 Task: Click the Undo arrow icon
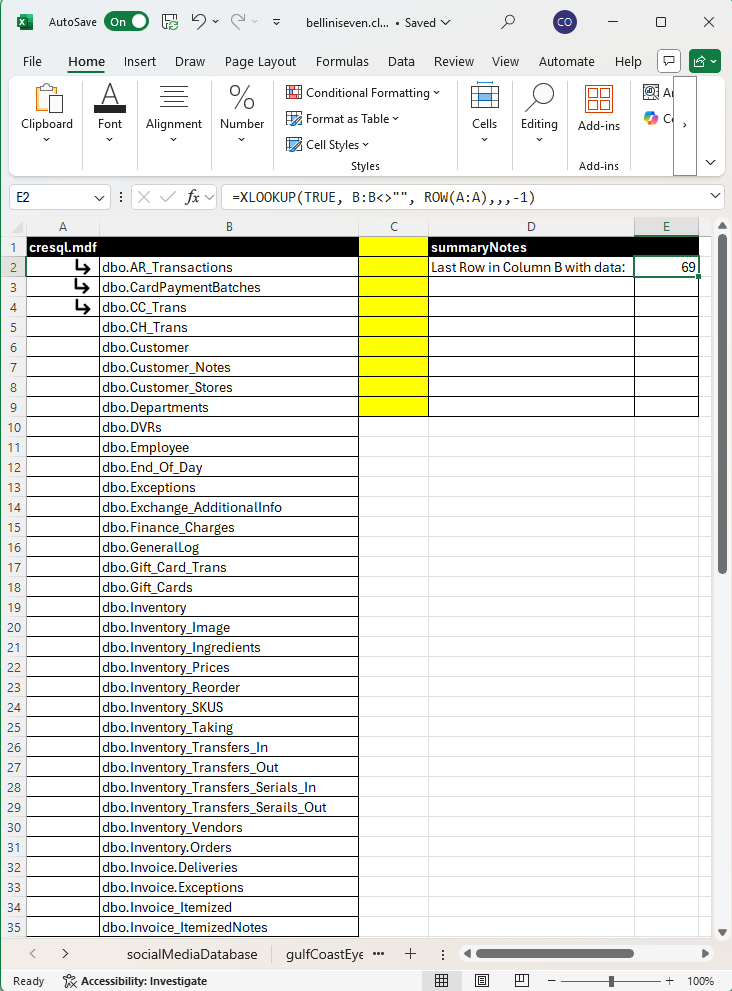(x=198, y=21)
